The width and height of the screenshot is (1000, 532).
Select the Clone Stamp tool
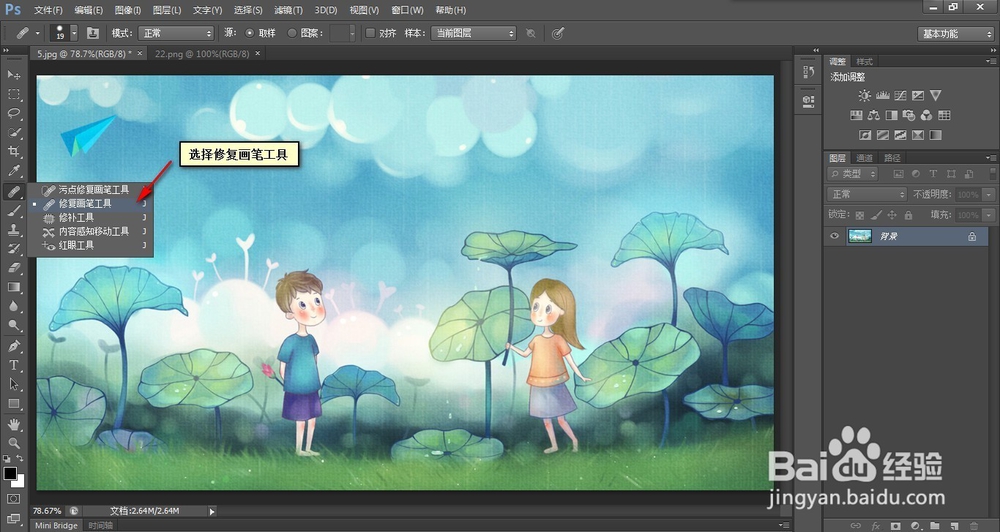point(13,230)
